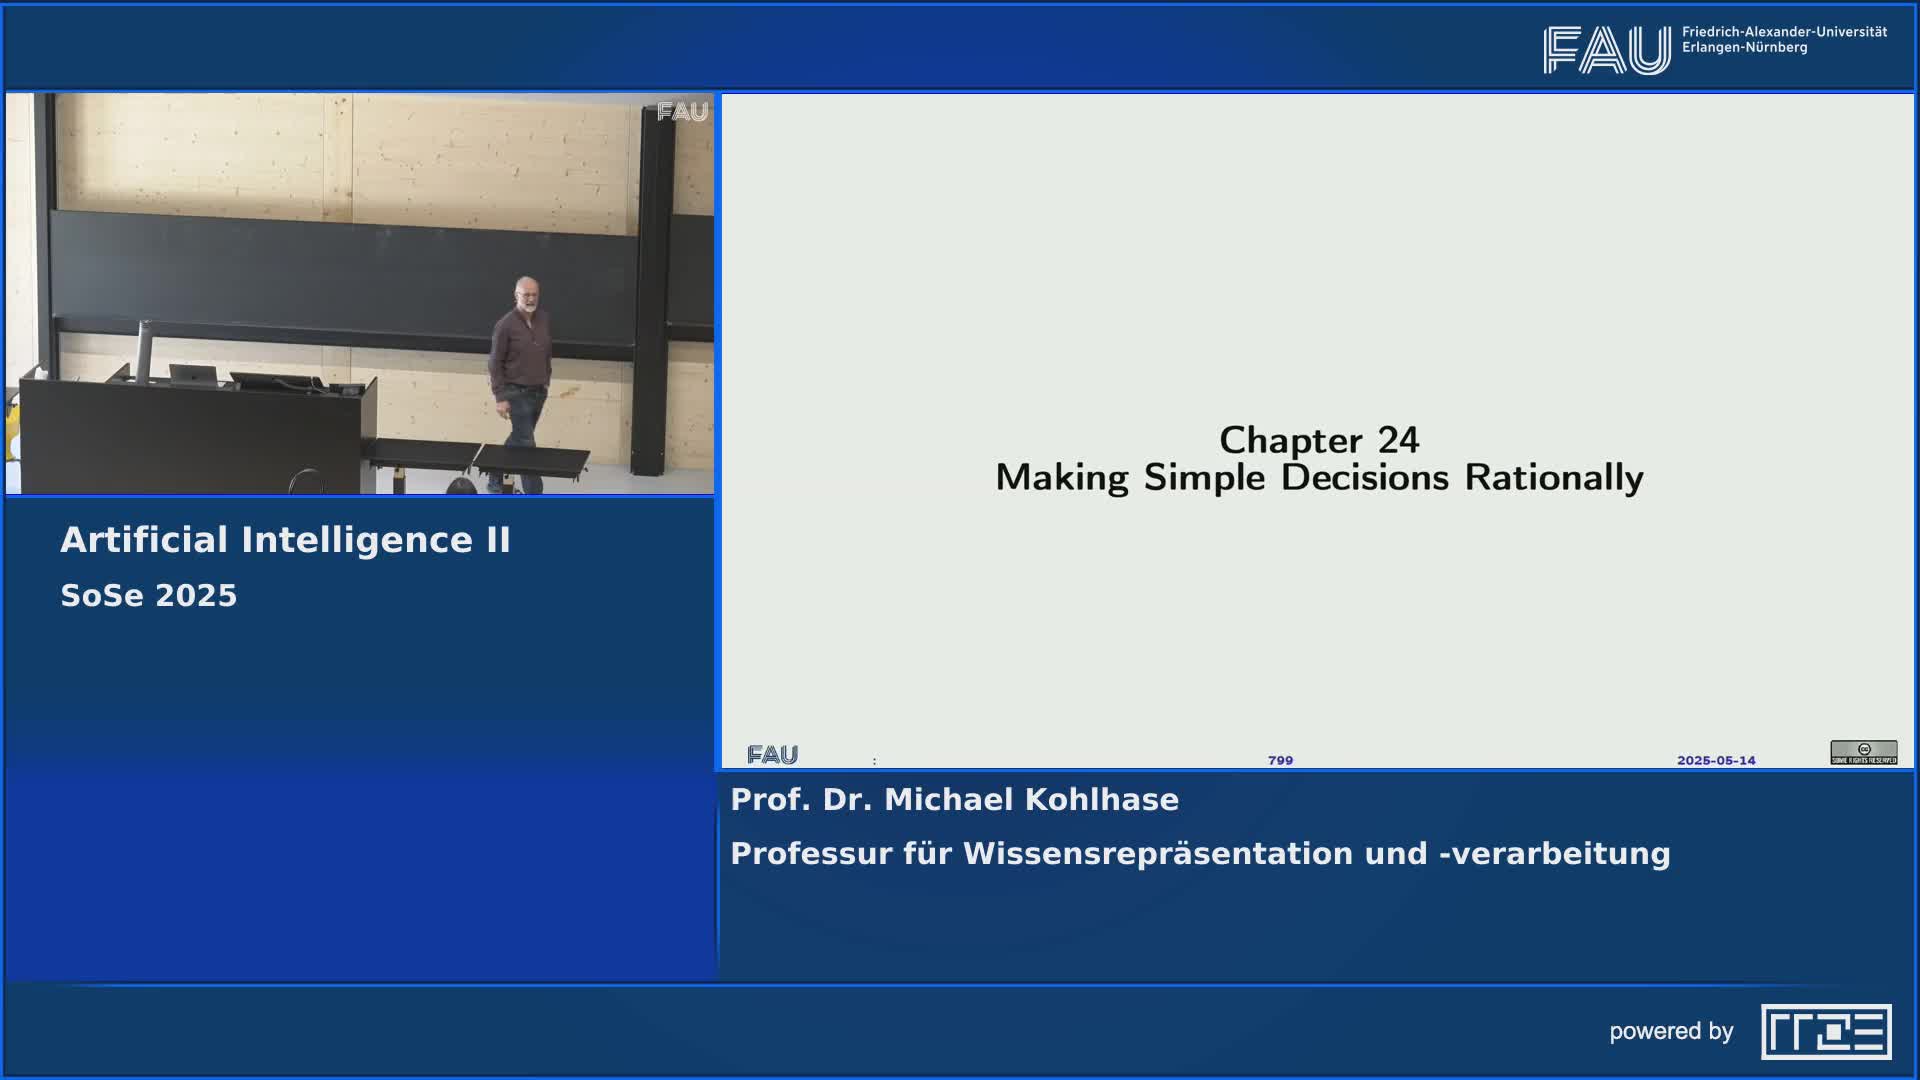1920x1080 pixels.
Task: Click 'Prof. Dr. Michael Kohlhase'
Action: 953,799
